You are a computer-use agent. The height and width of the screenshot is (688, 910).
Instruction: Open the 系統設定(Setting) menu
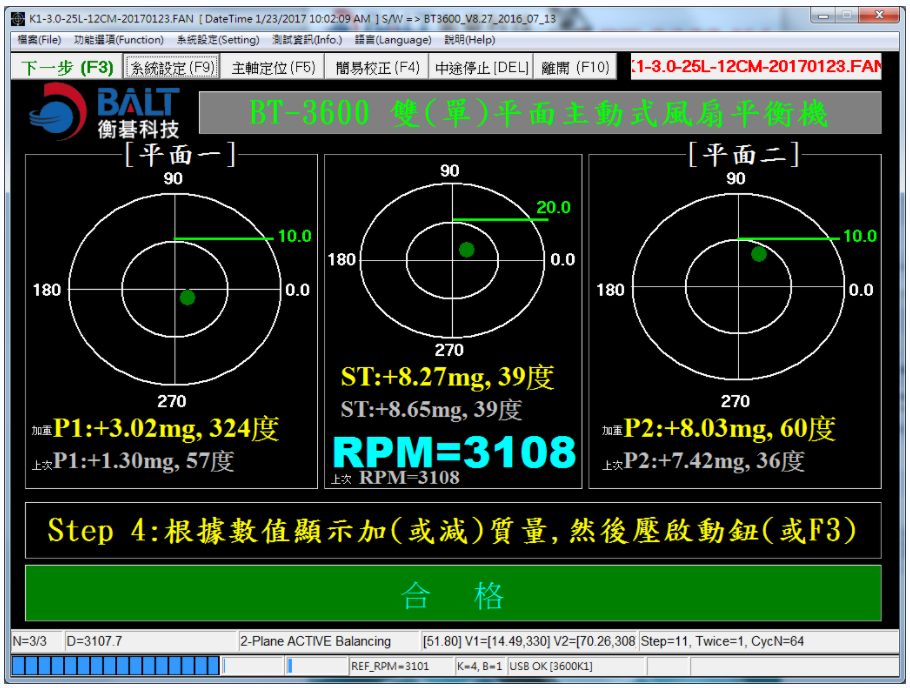point(218,40)
